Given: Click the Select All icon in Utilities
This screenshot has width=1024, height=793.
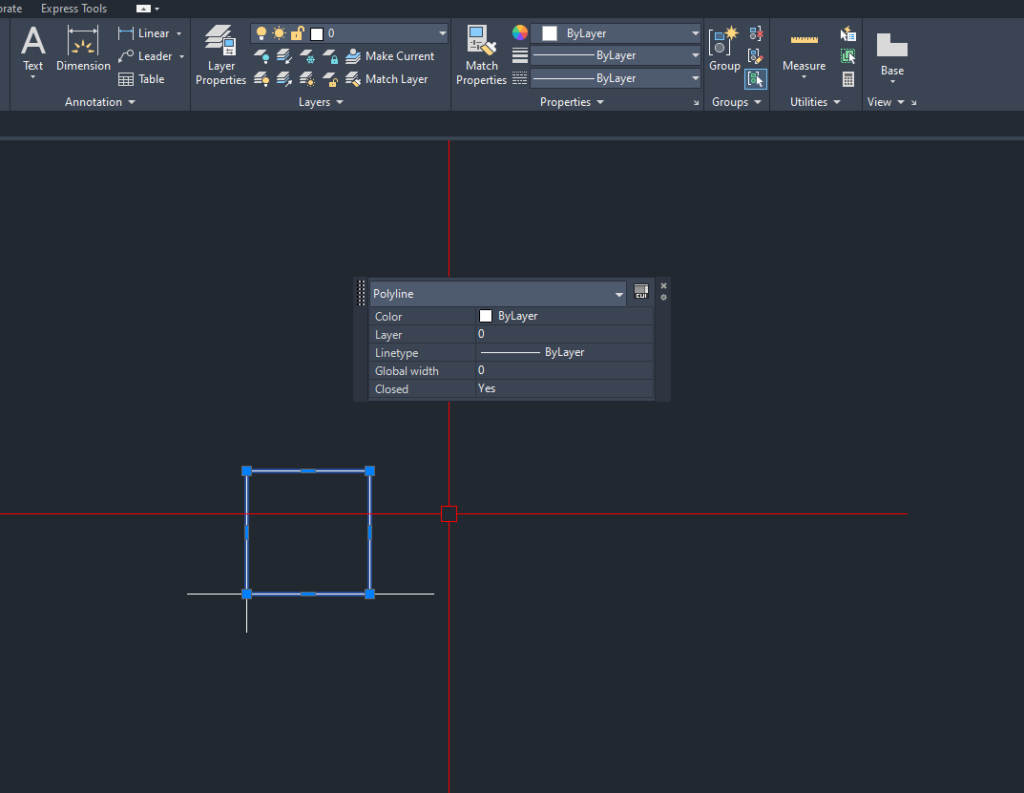Looking at the screenshot, I should 848,56.
